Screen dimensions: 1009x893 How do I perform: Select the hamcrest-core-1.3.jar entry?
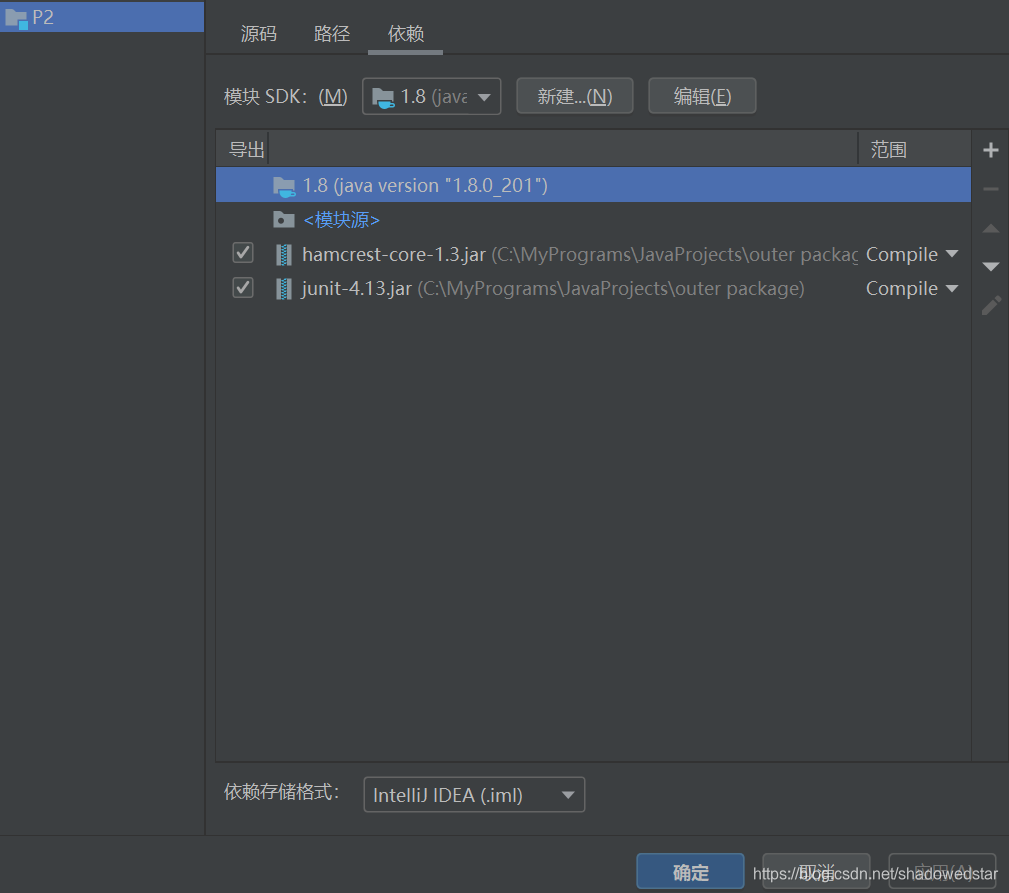593,254
